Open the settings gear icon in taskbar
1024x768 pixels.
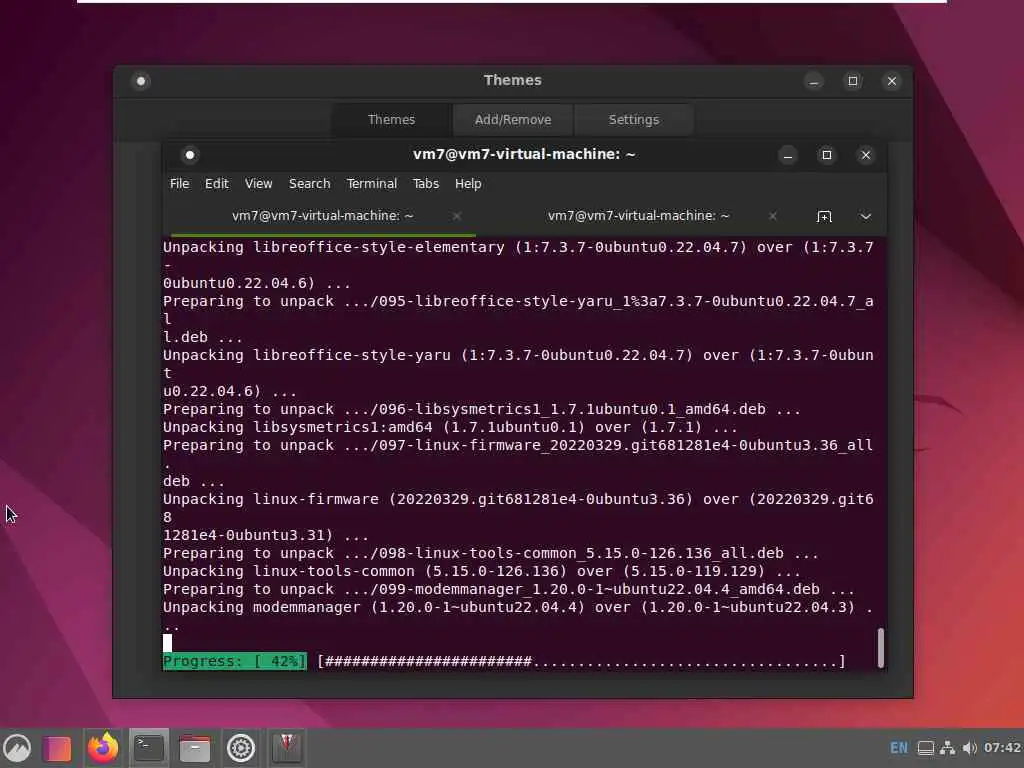(240, 748)
